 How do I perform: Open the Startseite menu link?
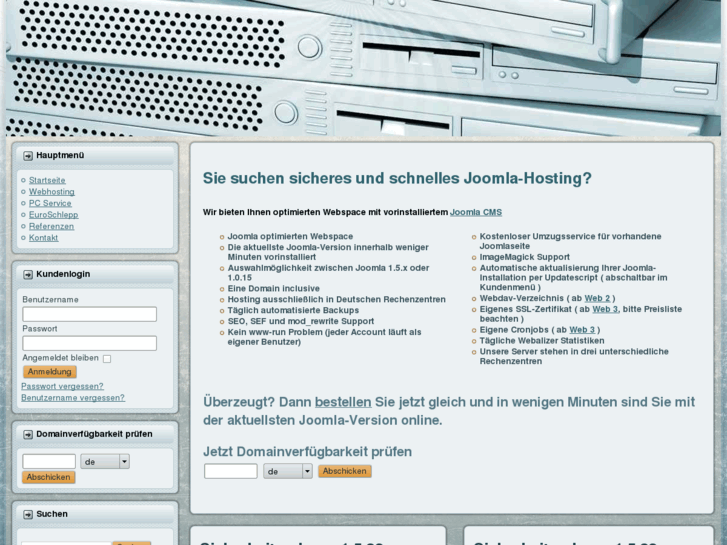[x=47, y=180]
